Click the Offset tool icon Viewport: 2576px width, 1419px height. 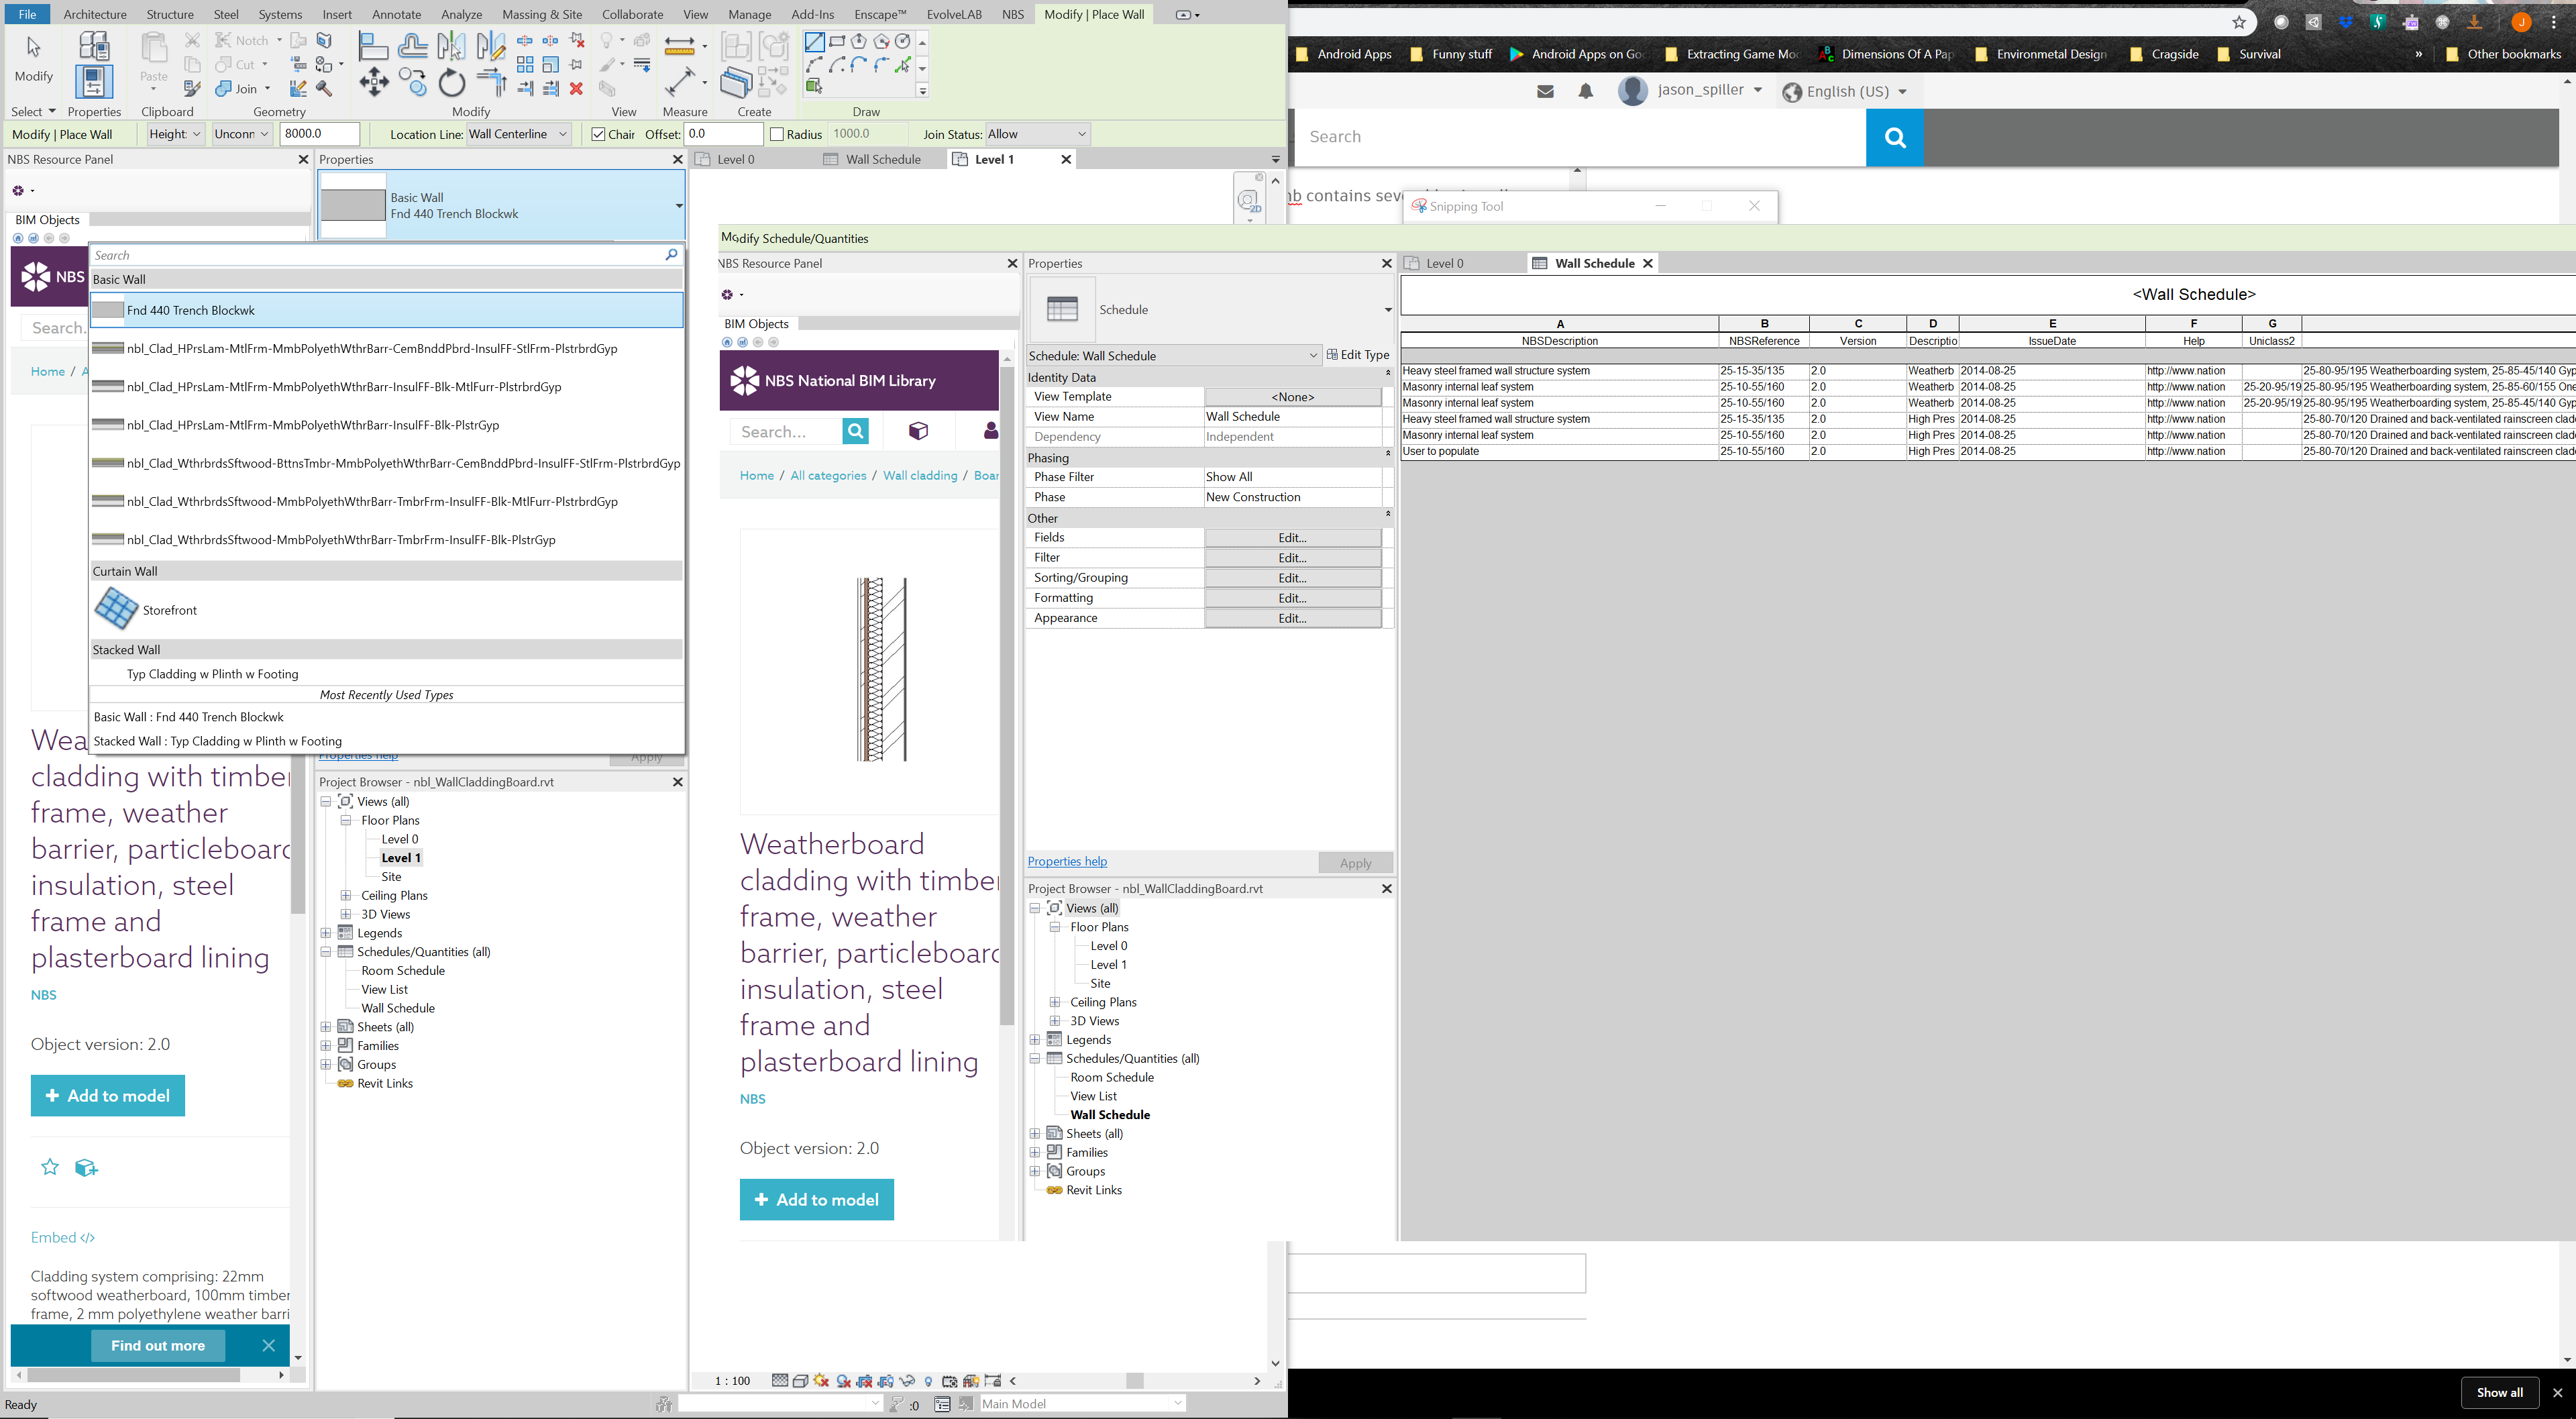click(x=413, y=45)
